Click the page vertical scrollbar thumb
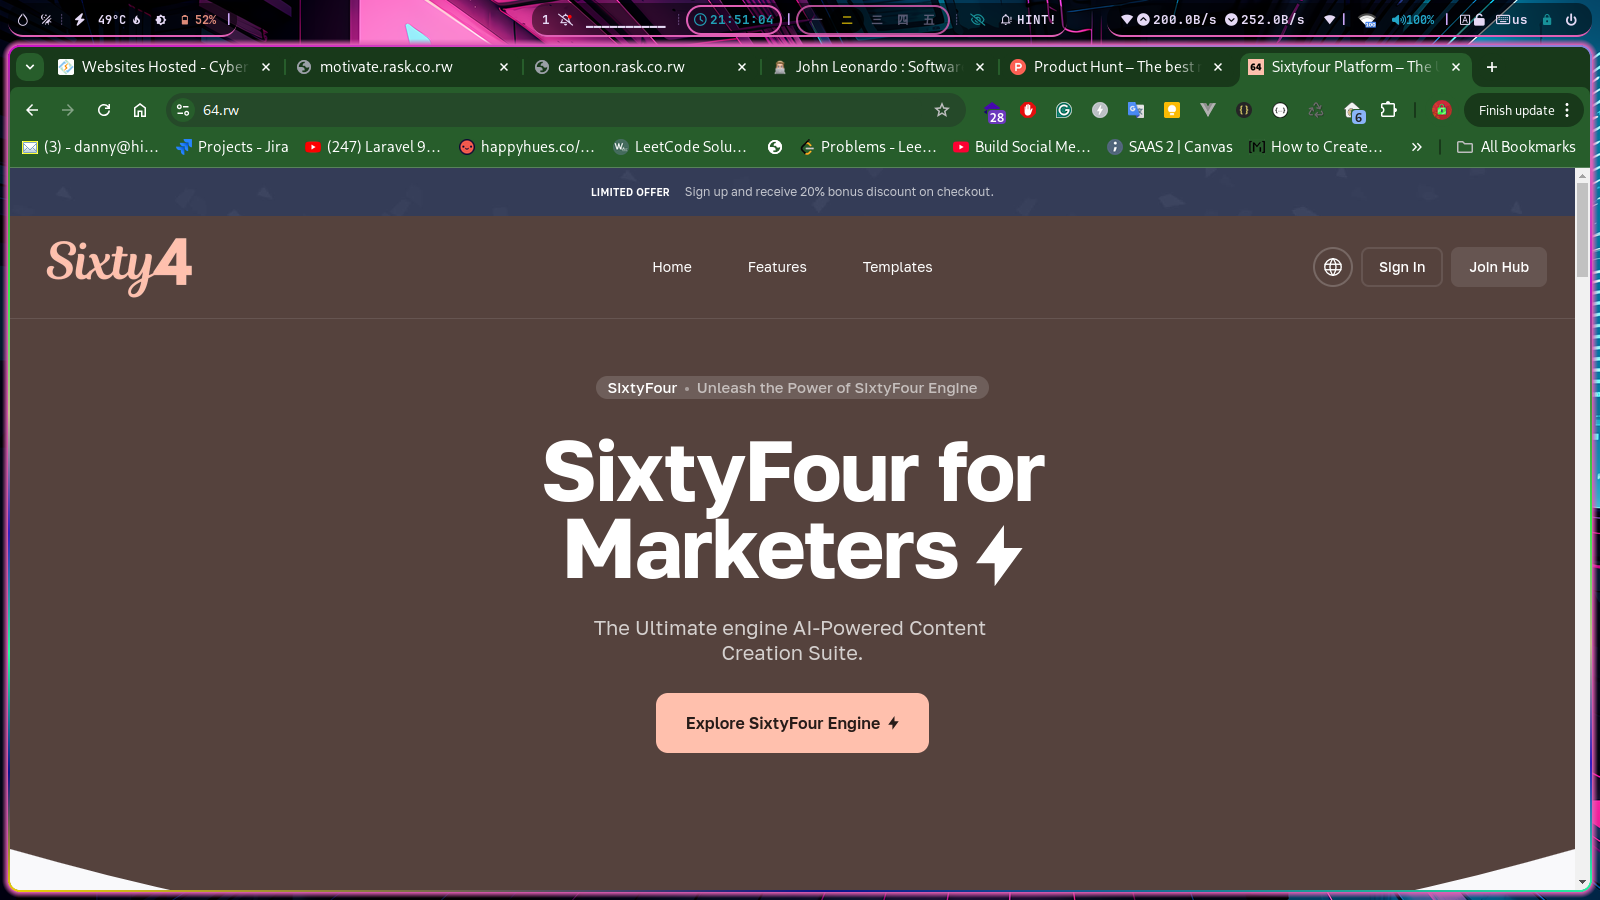The width and height of the screenshot is (1600, 900). [x=1582, y=230]
